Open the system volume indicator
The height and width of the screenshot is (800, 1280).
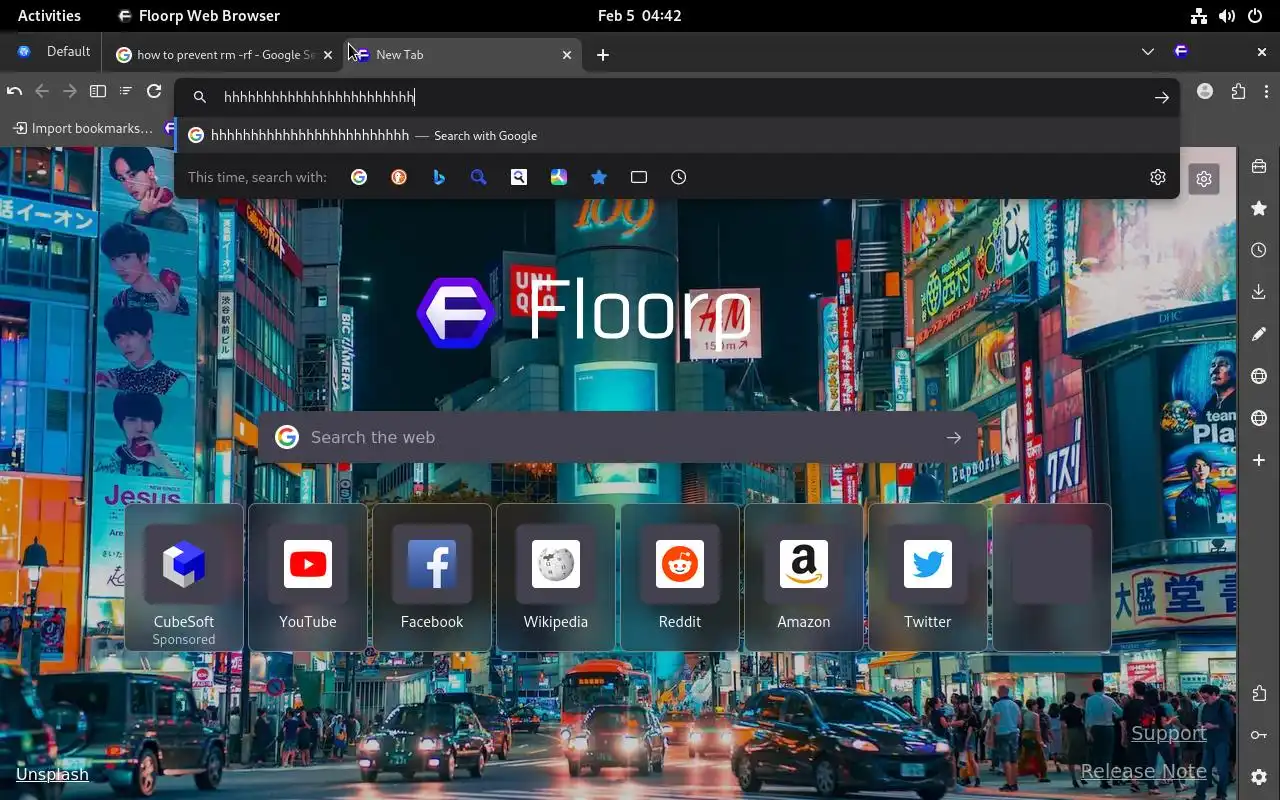[x=1227, y=16]
